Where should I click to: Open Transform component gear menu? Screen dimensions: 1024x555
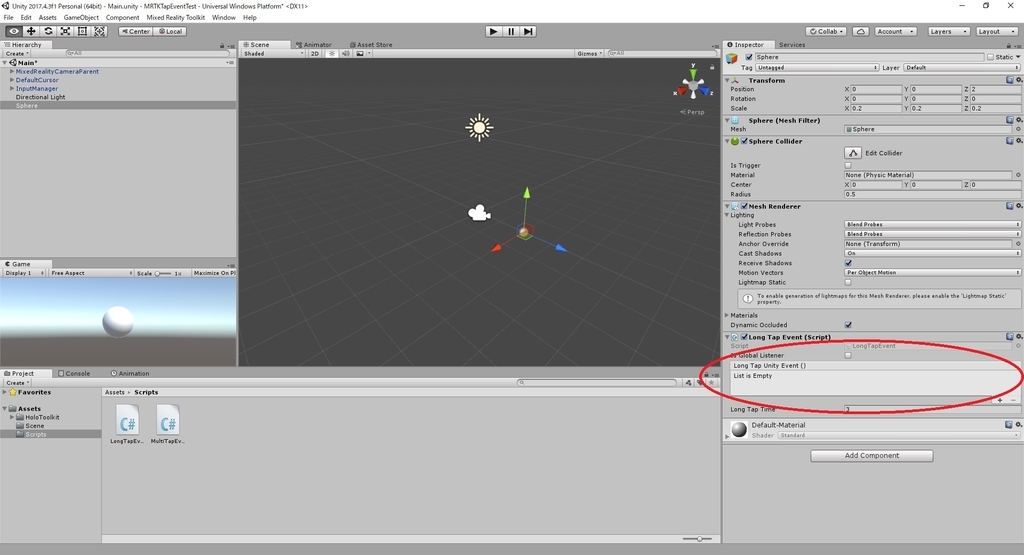(1019, 80)
